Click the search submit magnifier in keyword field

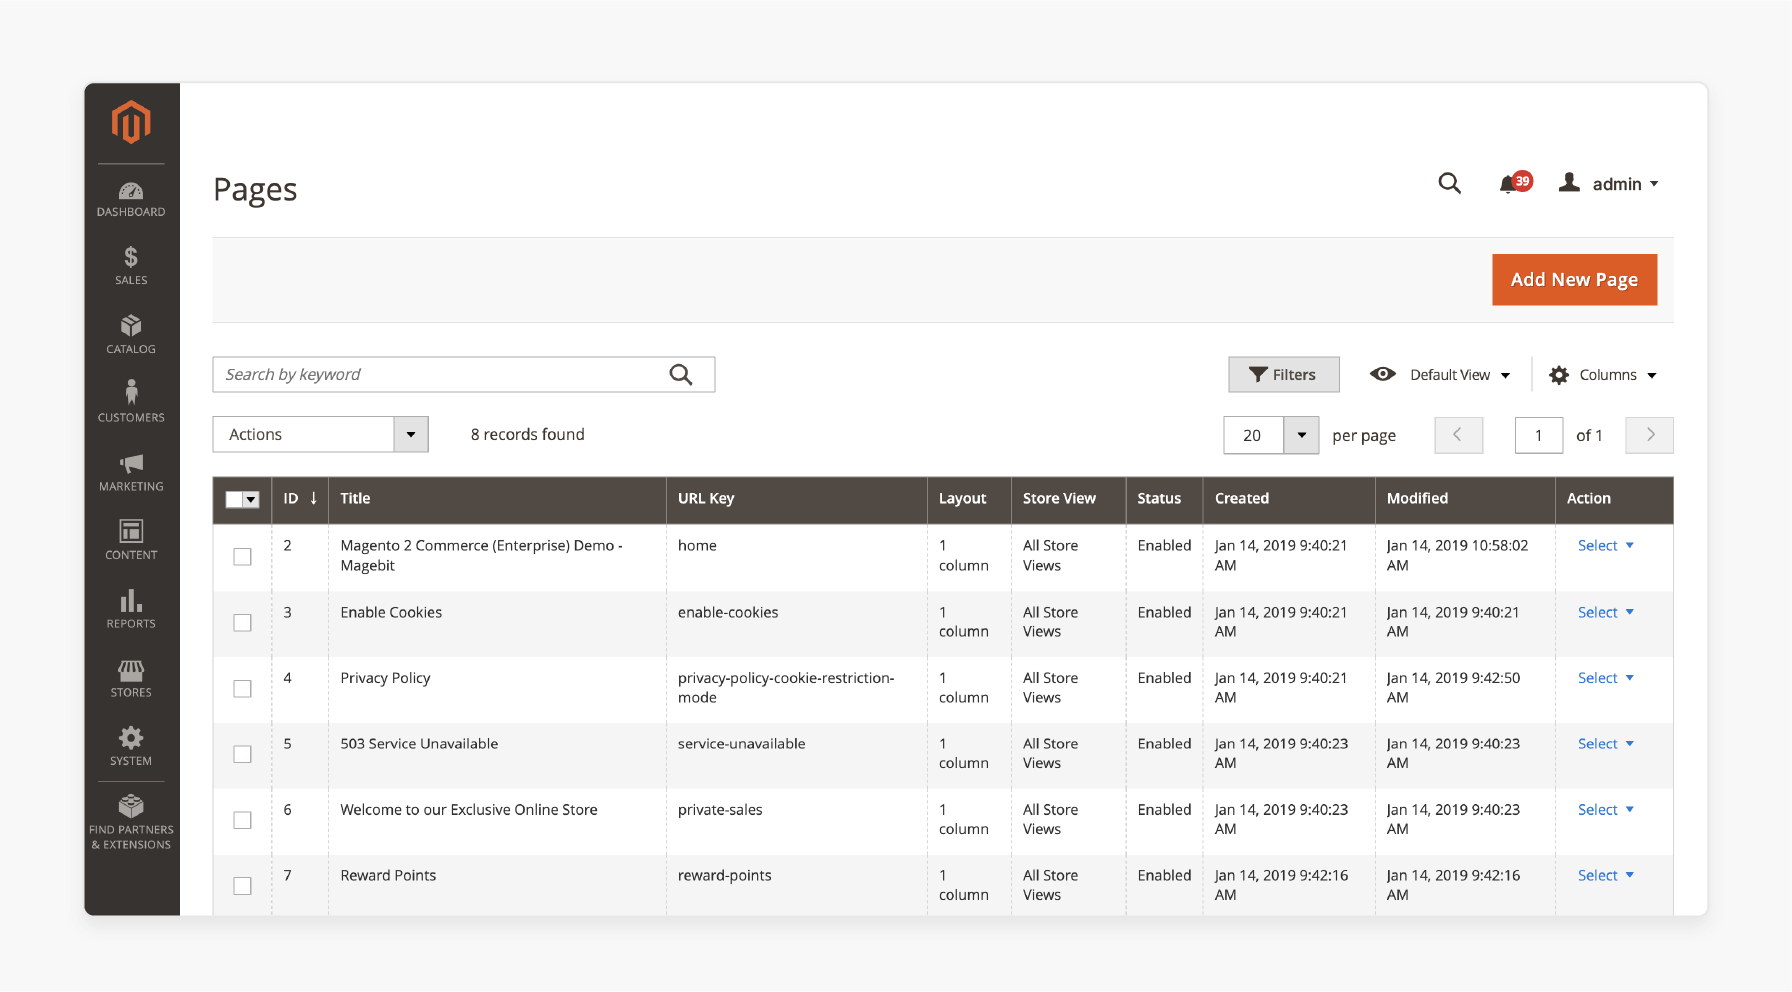pyautogui.click(x=681, y=374)
